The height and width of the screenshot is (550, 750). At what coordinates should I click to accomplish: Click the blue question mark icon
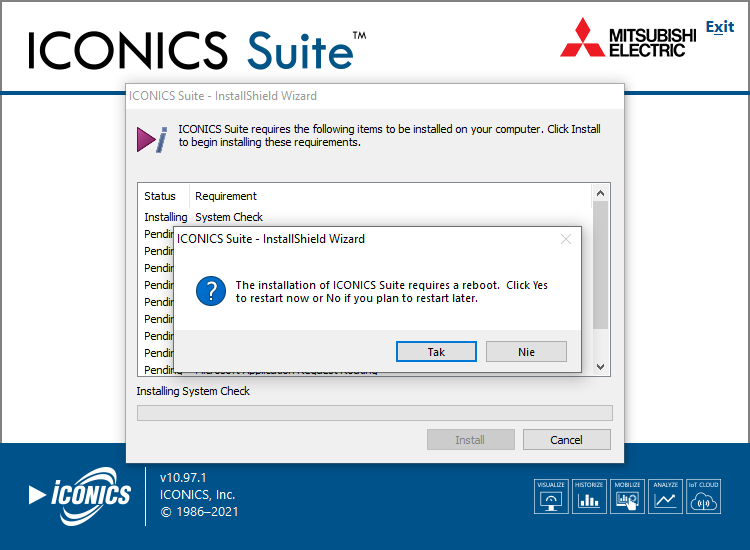[x=211, y=291]
